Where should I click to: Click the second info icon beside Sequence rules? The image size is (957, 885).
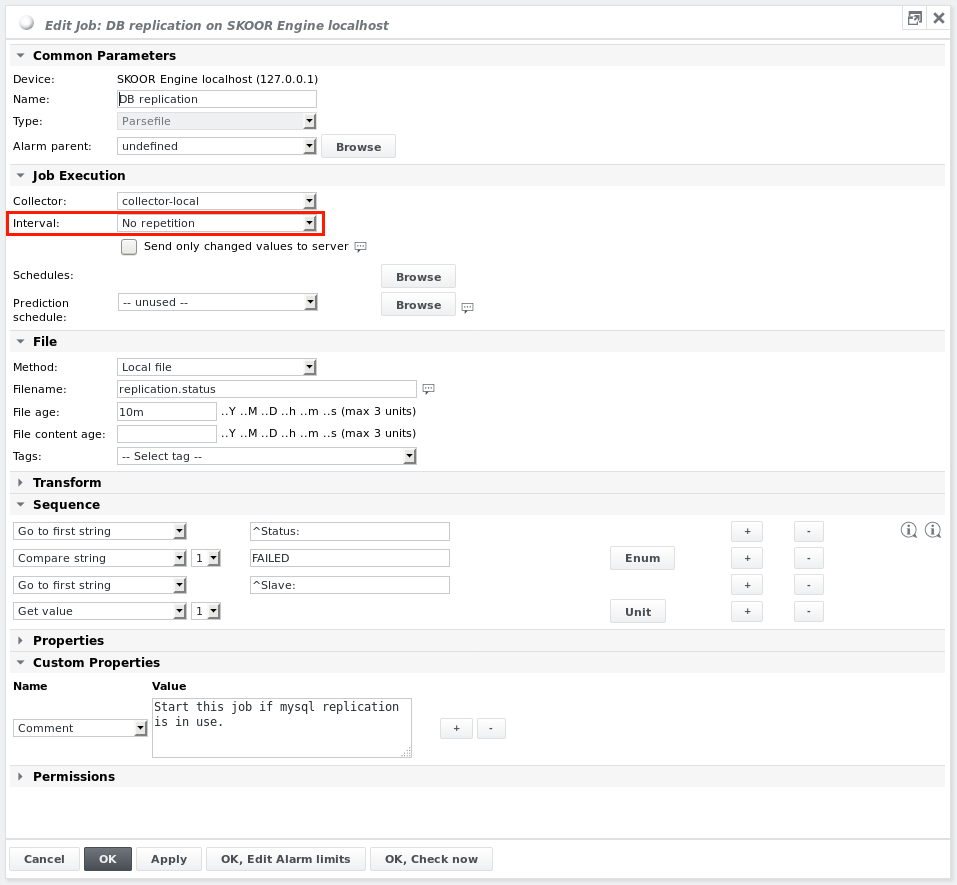[x=933, y=529]
